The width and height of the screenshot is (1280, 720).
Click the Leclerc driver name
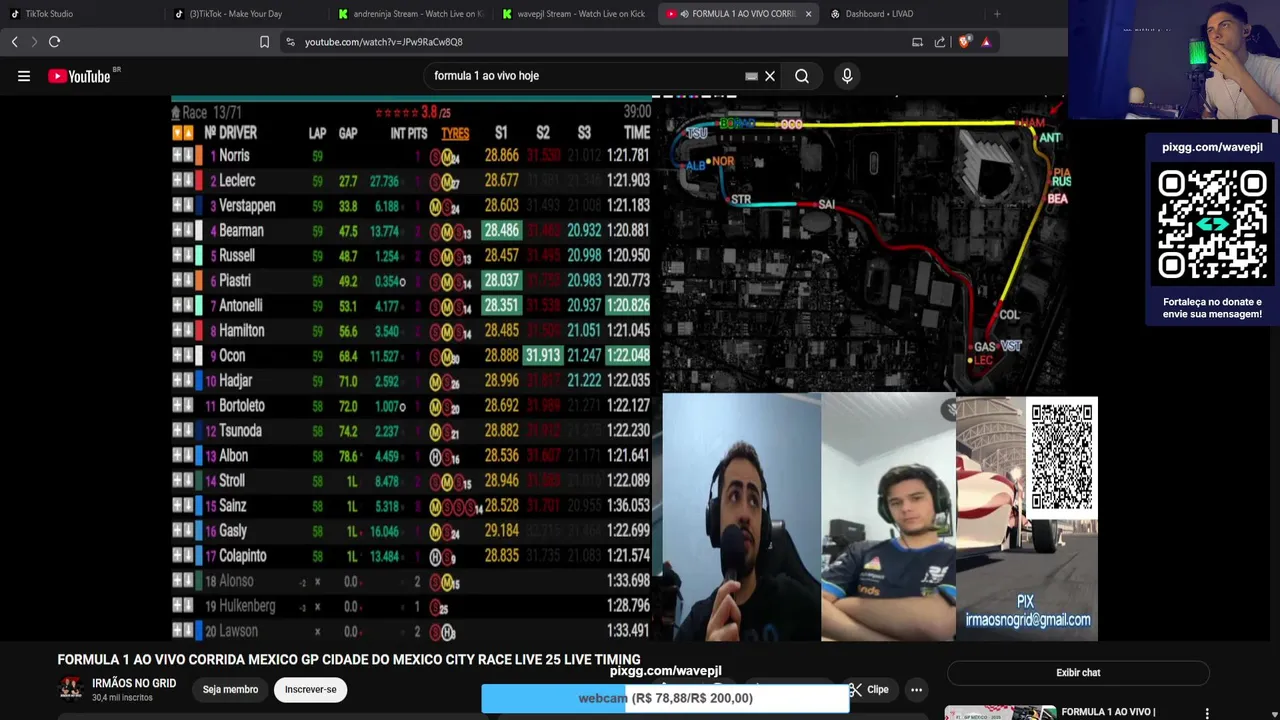(238, 181)
